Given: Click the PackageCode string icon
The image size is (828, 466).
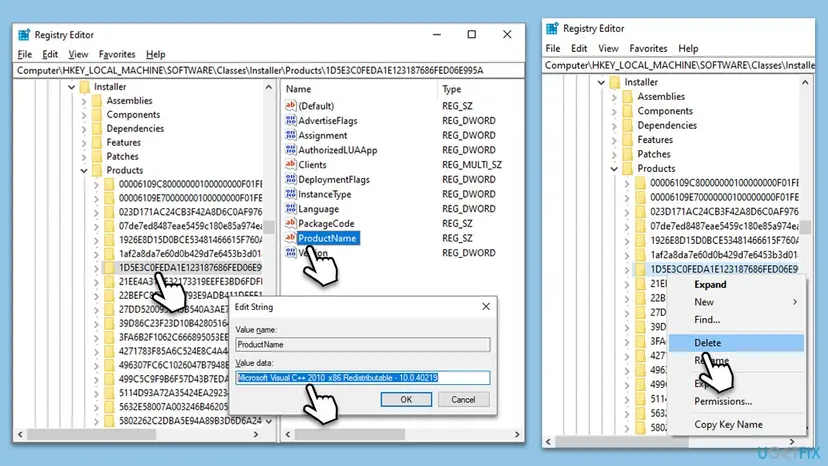Looking at the screenshot, I should [x=290, y=223].
